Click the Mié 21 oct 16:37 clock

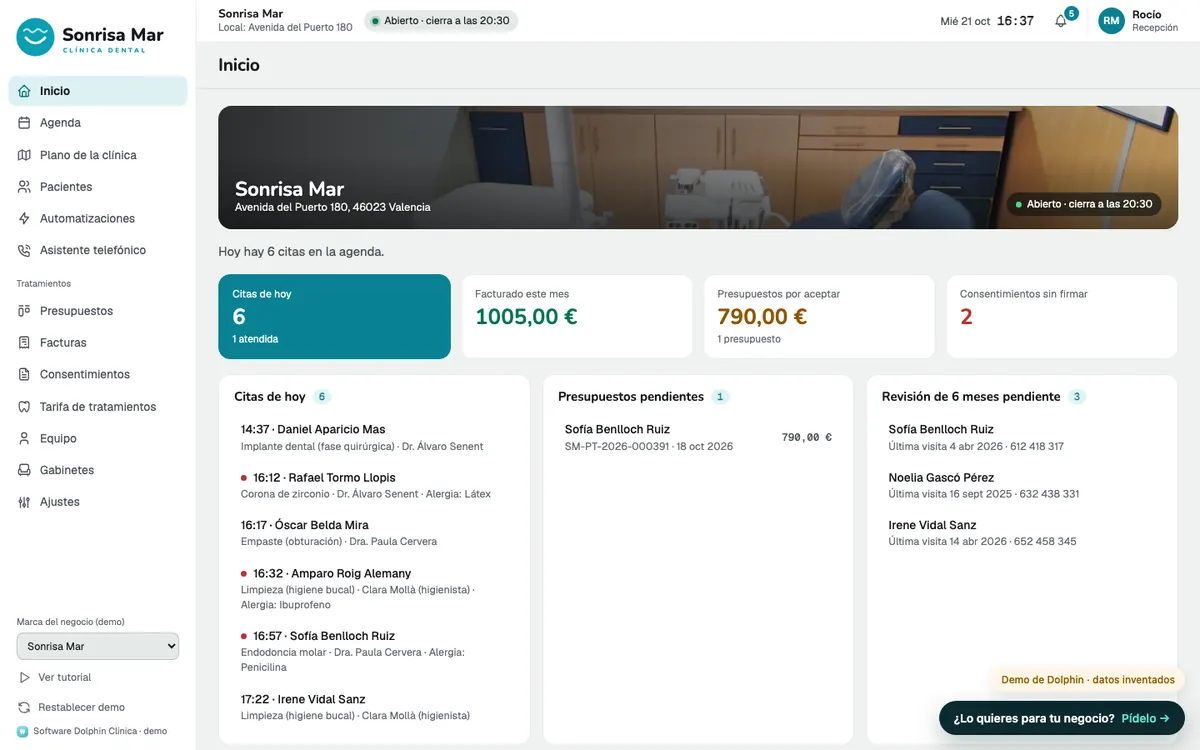[987, 21]
